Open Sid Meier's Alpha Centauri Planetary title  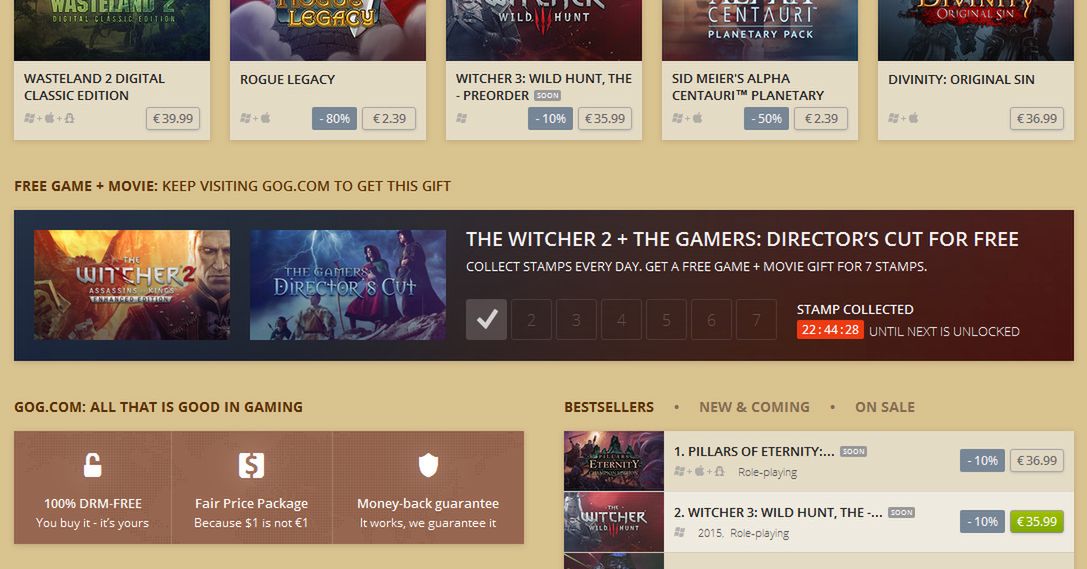pos(747,87)
